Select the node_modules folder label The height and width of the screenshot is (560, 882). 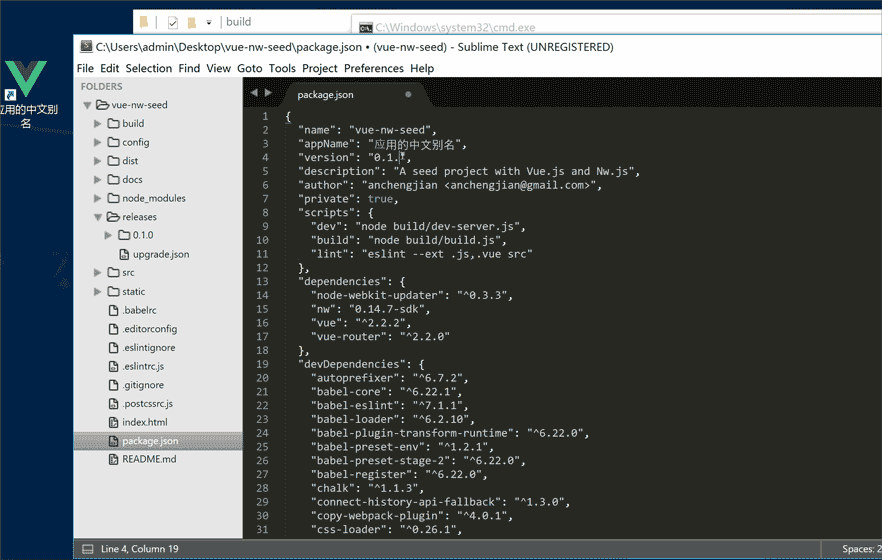click(154, 198)
